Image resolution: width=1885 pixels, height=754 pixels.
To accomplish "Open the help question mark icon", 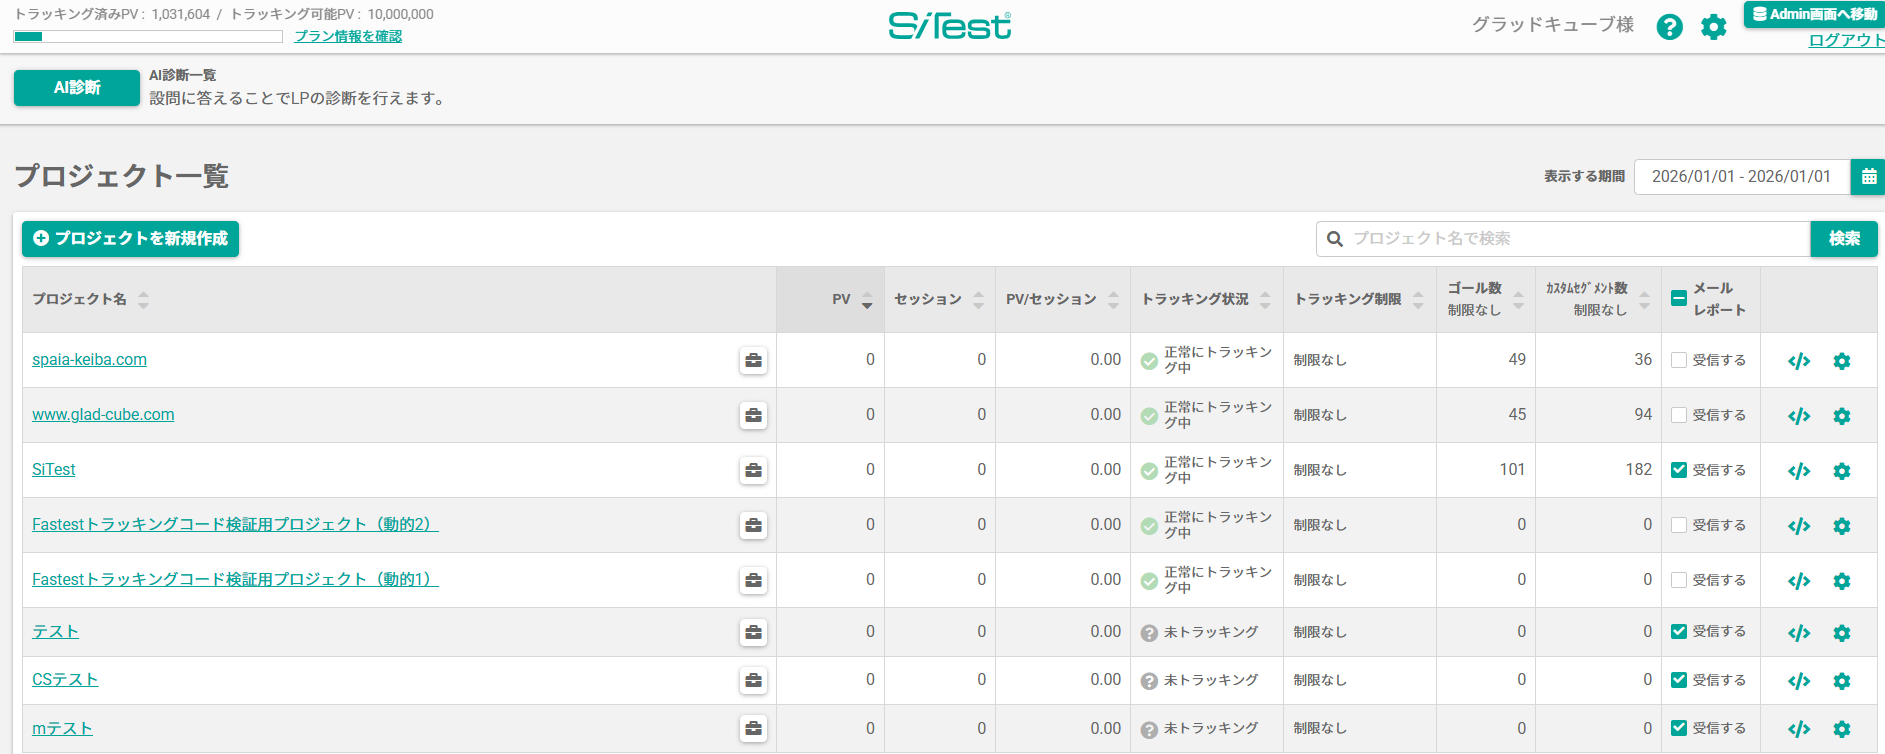I will click(x=1669, y=27).
